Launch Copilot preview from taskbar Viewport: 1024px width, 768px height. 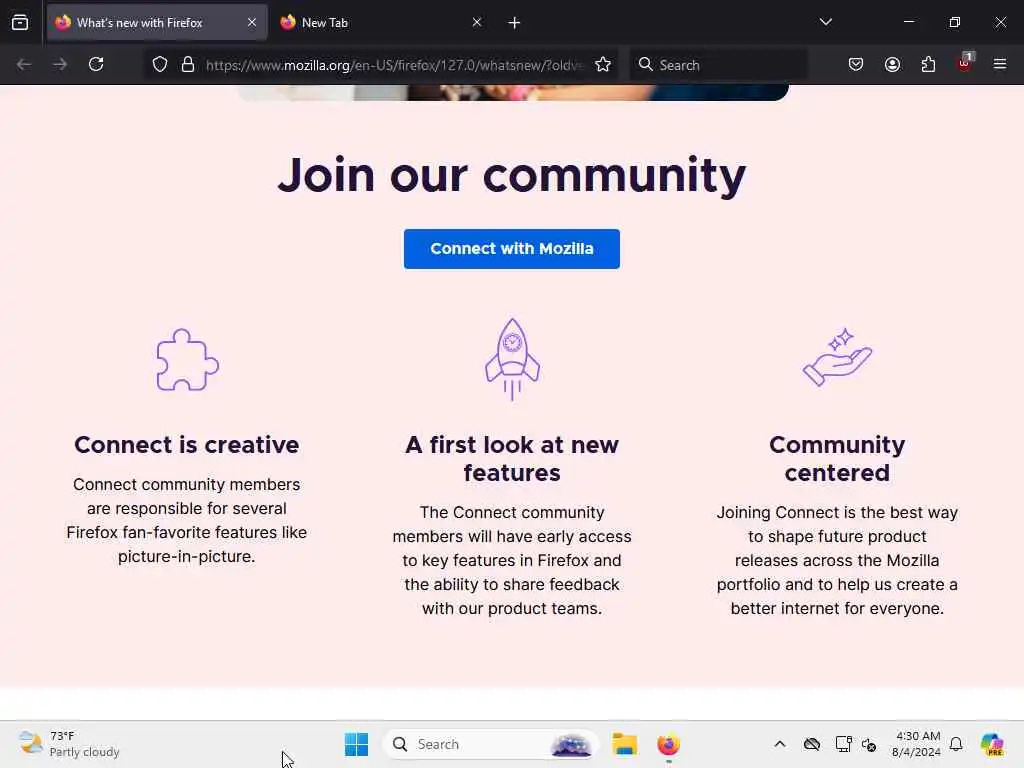[991, 744]
